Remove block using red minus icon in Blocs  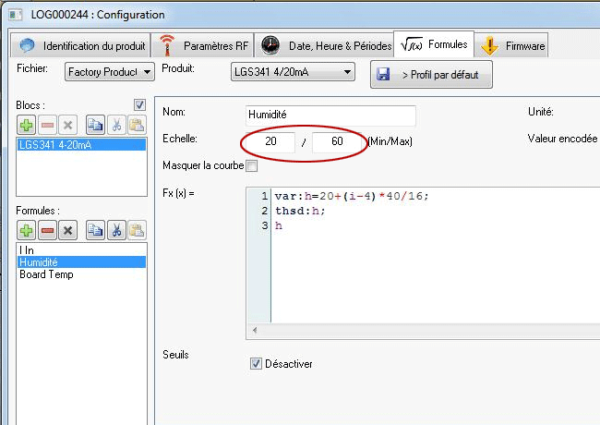coord(47,125)
